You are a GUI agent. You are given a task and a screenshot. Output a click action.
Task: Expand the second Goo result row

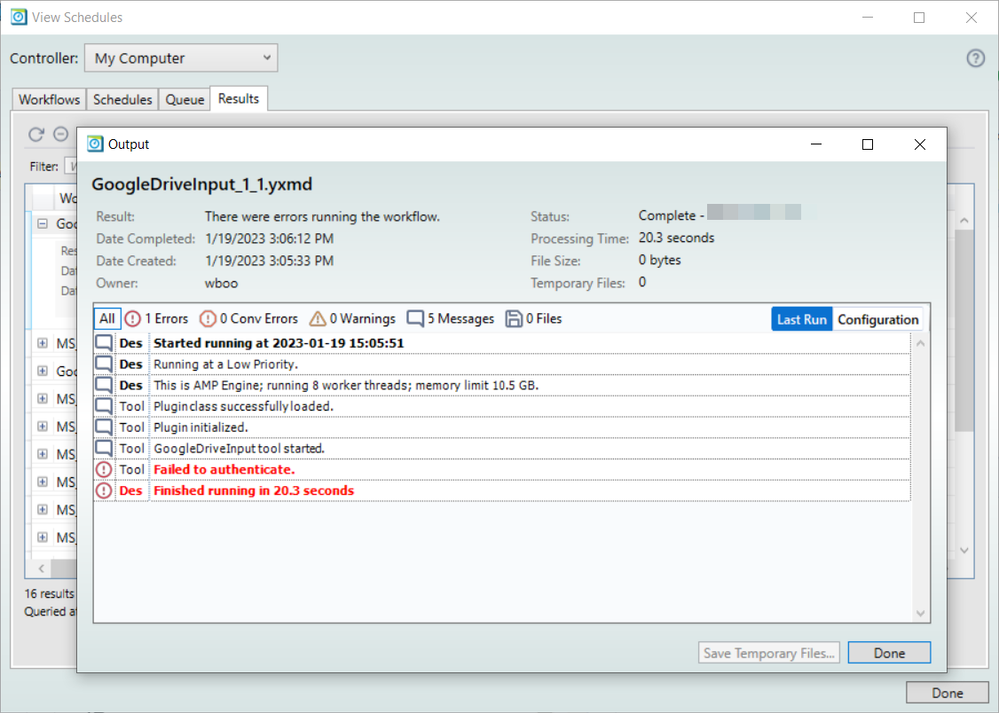42,371
